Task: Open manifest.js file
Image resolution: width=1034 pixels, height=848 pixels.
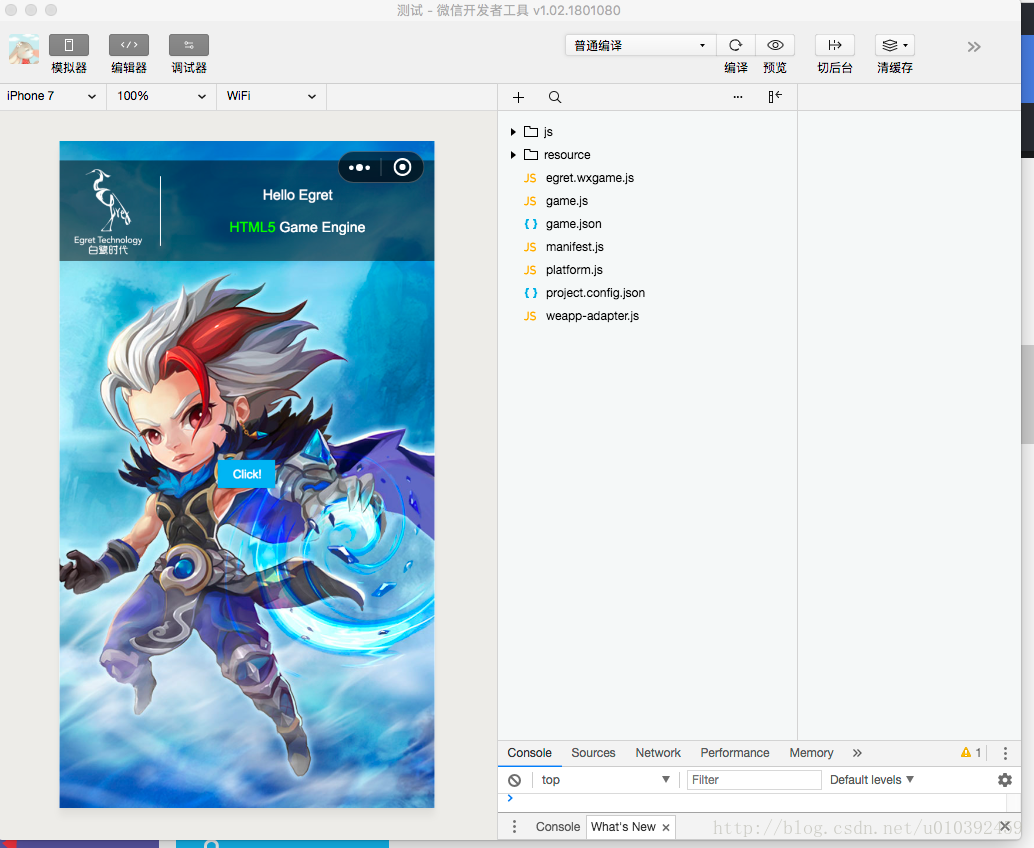Action: coord(648,247)
